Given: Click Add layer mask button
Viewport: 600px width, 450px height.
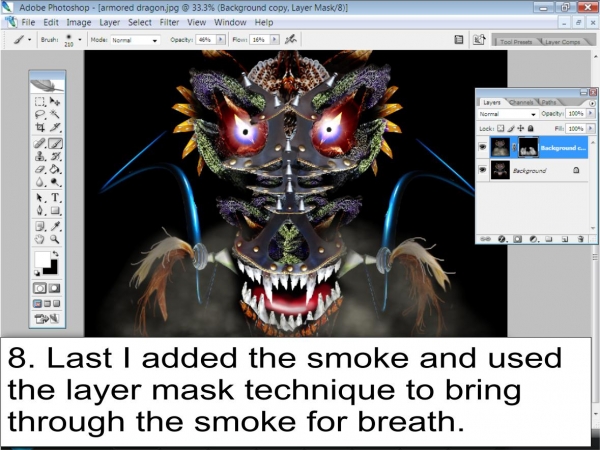Looking at the screenshot, I should 517,239.
